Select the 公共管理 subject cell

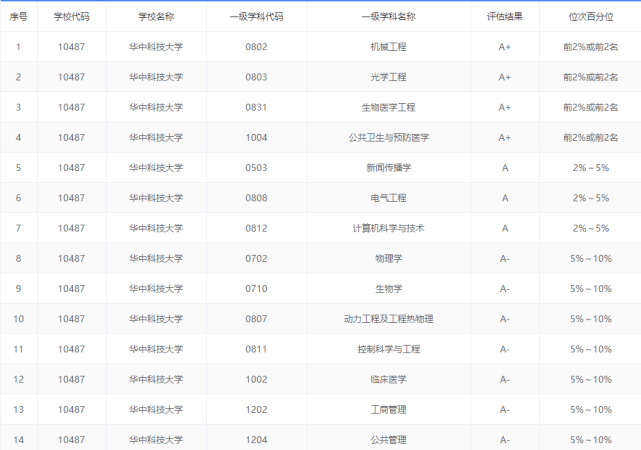tap(388, 440)
